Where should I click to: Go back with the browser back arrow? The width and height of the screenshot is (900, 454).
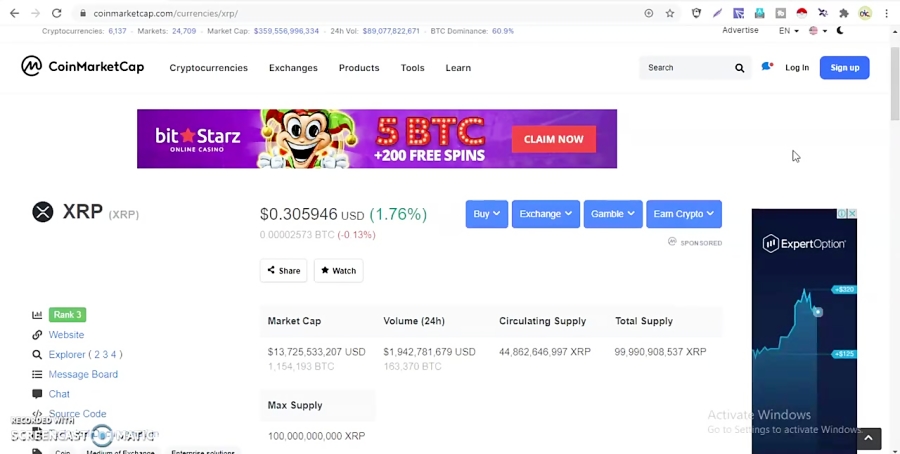[x=14, y=13]
